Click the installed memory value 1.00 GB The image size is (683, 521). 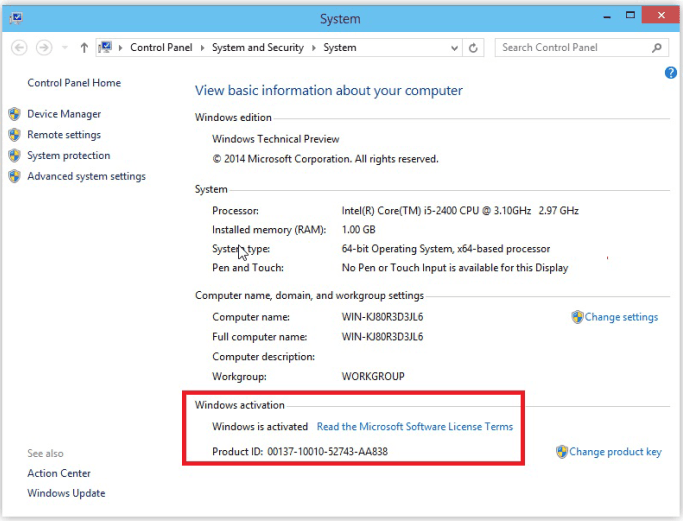pos(358,230)
